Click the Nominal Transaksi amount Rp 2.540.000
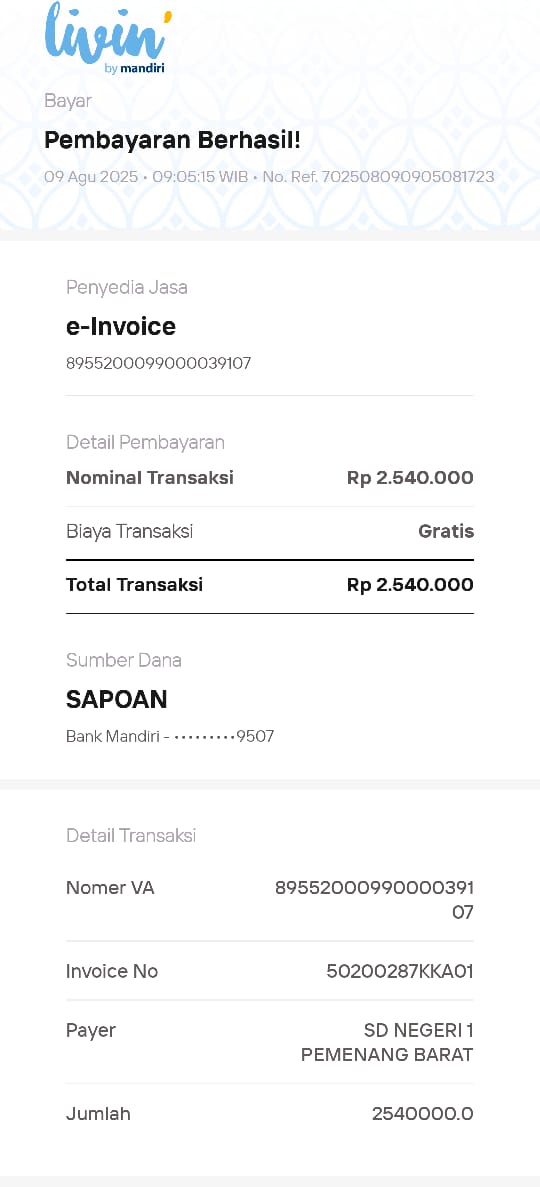Image resolution: width=540 pixels, height=1187 pixels. [410, 478]
